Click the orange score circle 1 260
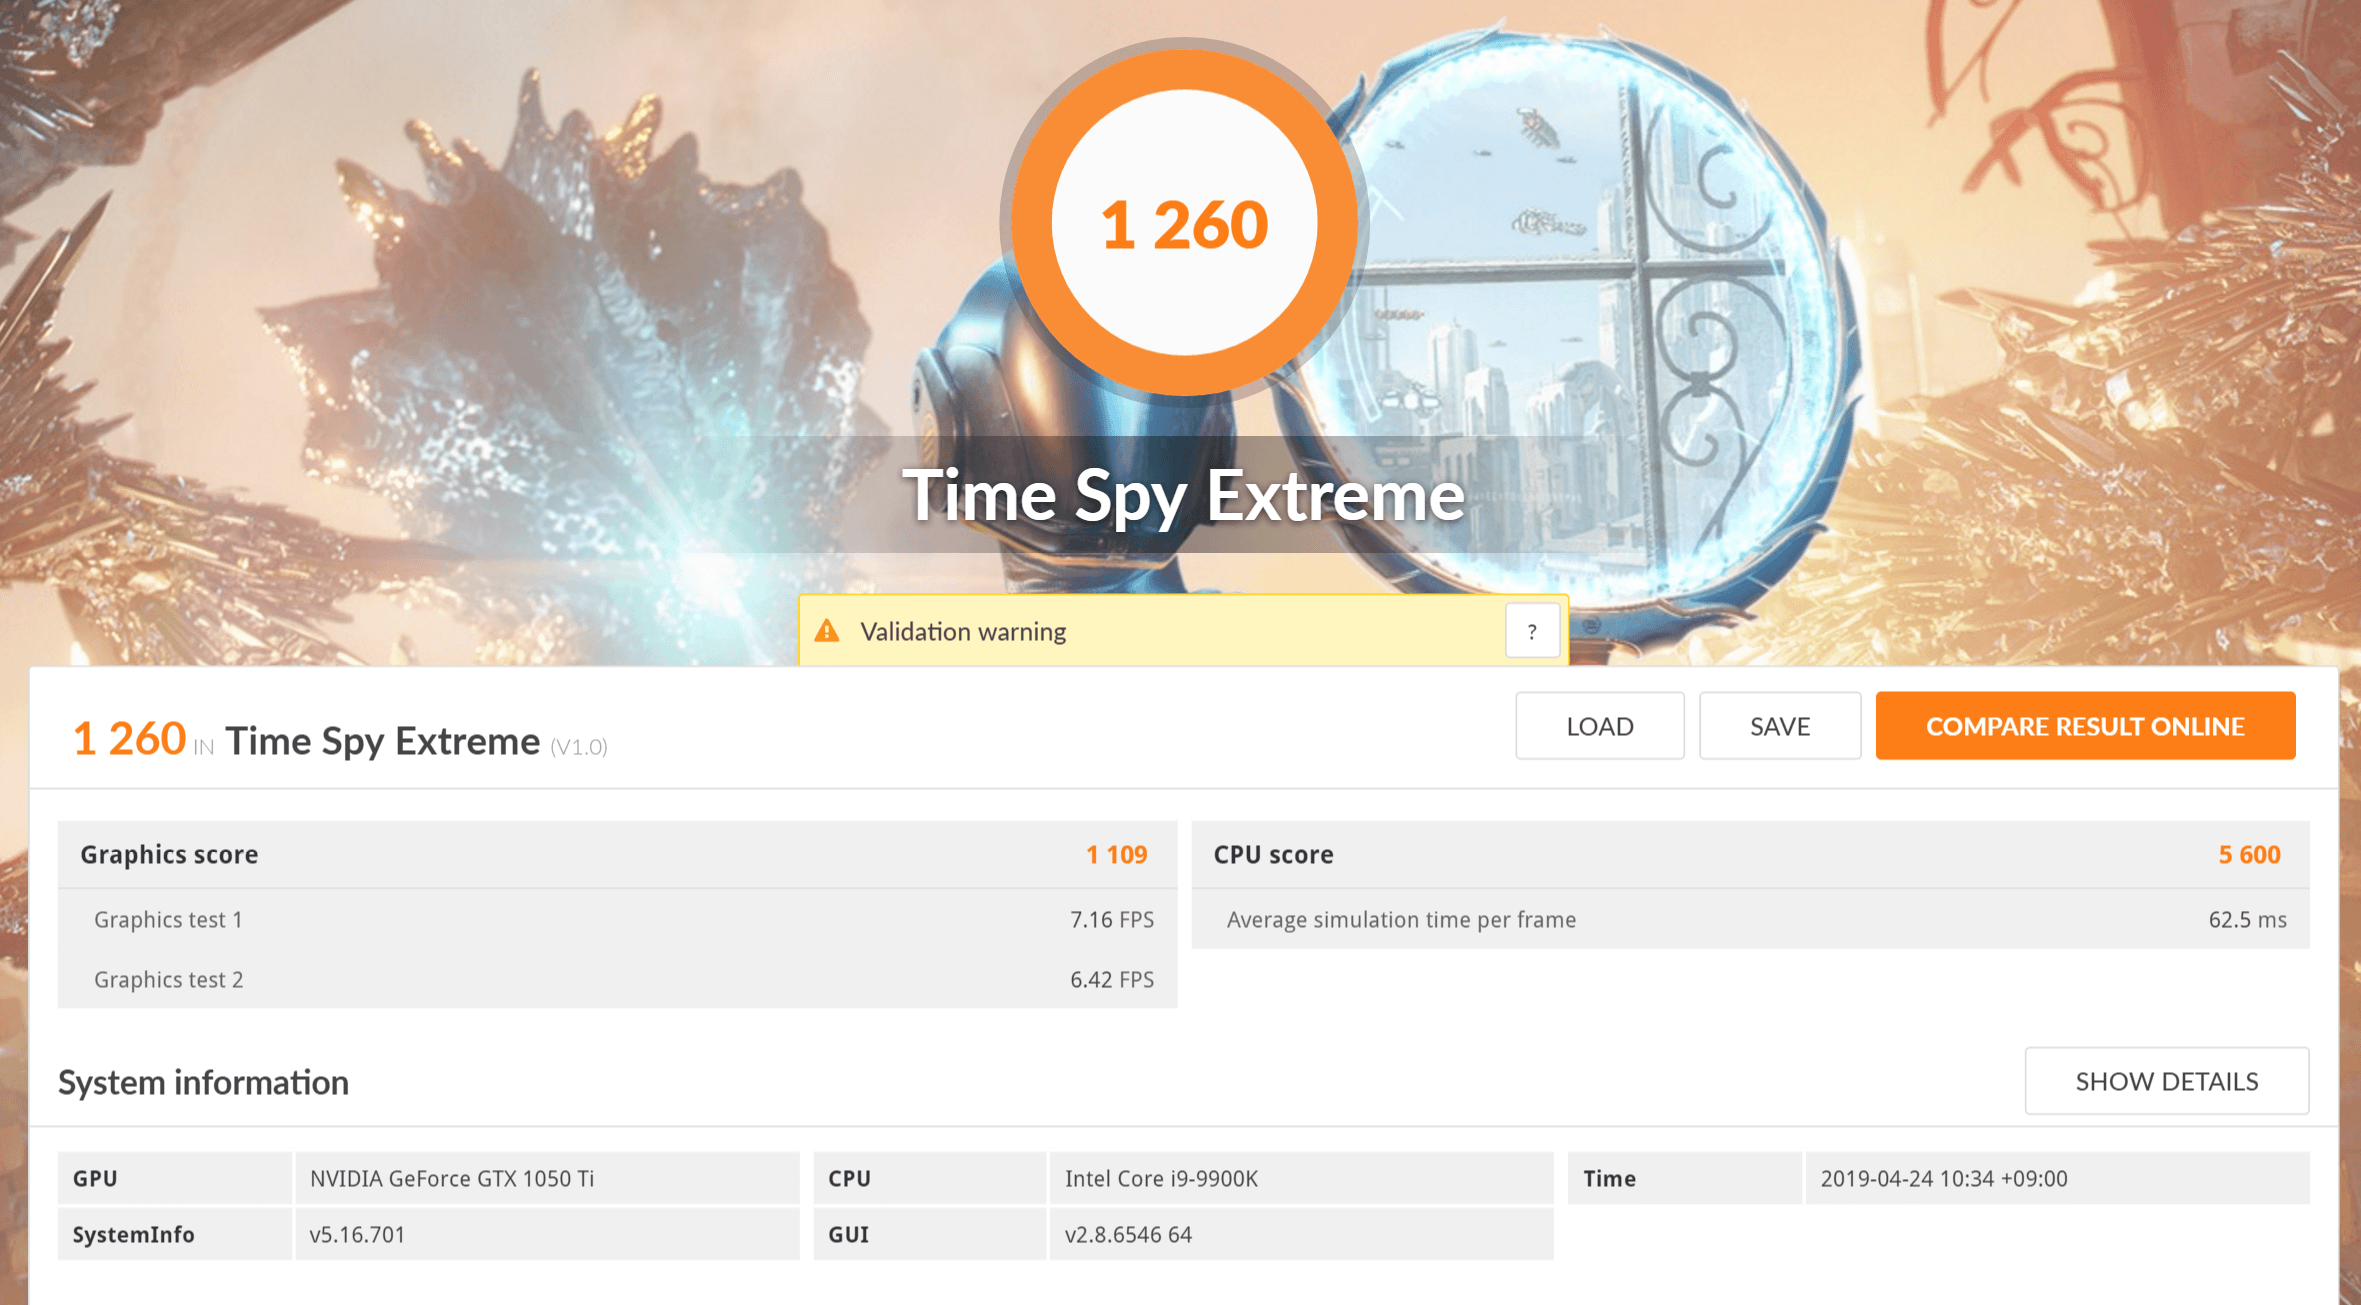This screenshot has width=2361, height=1305. [1184, 223]
